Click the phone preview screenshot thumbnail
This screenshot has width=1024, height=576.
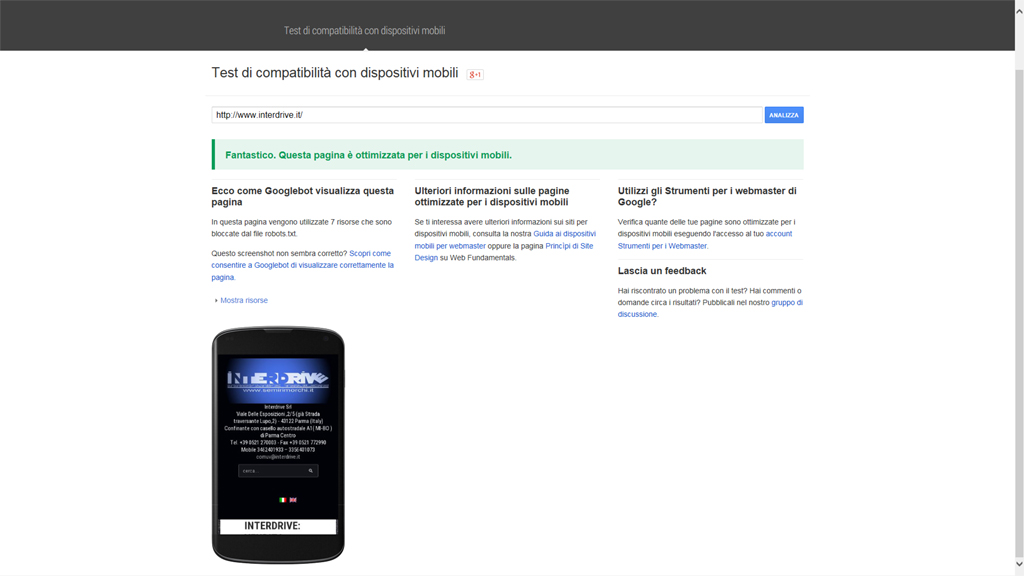click(278, 445)
